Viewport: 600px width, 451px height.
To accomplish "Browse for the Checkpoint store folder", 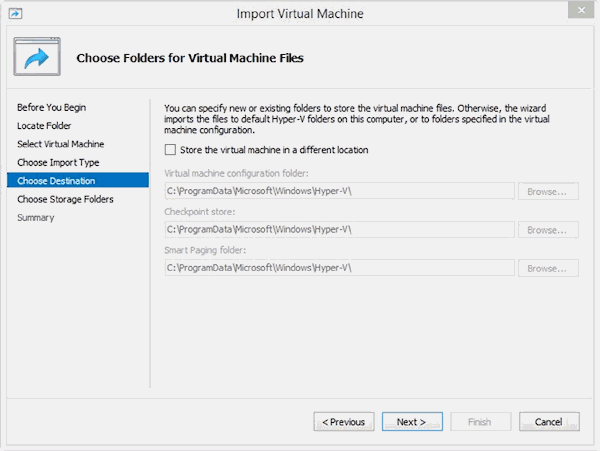I will click(x=549, y=230).
